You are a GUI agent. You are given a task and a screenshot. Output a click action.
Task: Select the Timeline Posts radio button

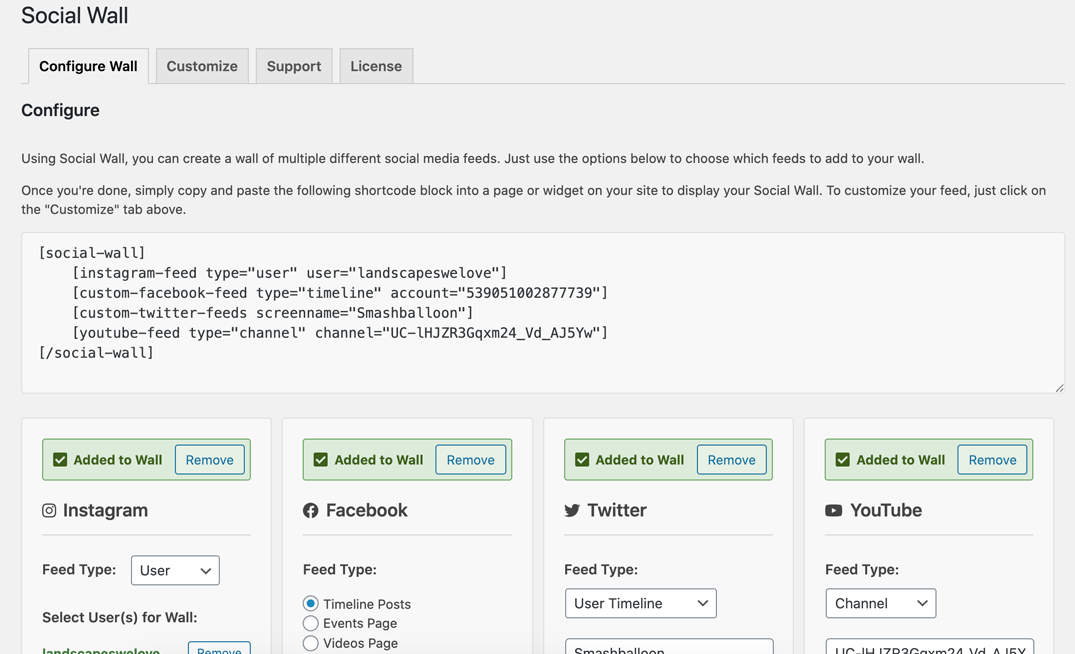[x=309, y=603]
